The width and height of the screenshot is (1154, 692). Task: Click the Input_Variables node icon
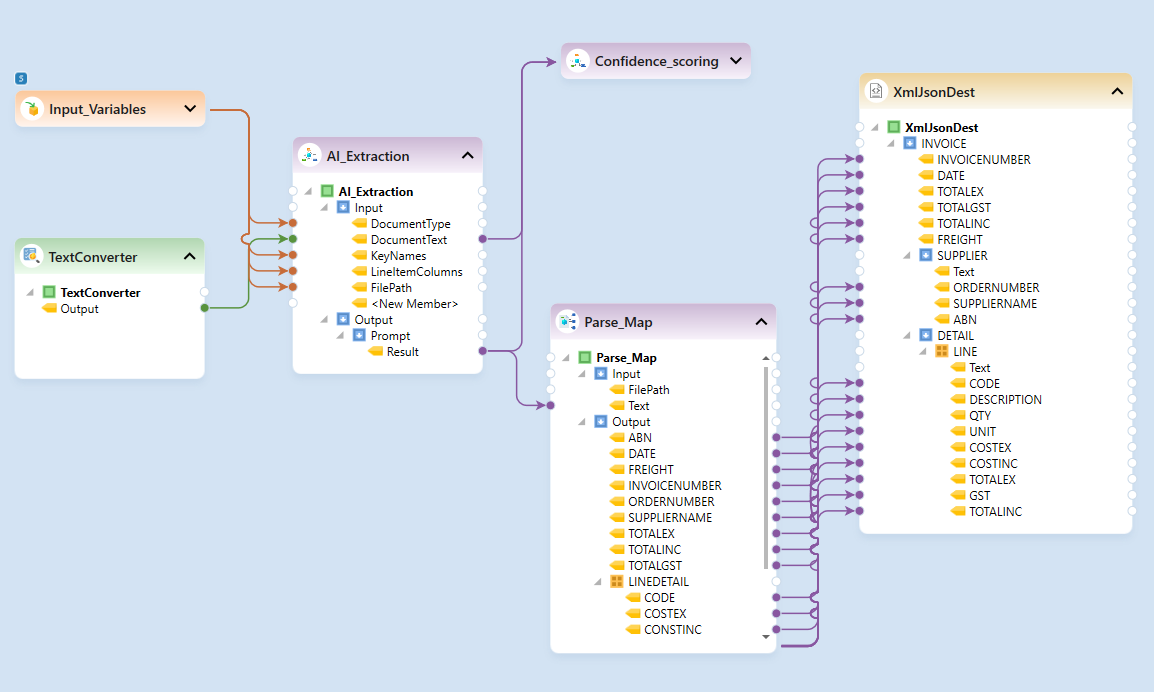click(32, 109)
